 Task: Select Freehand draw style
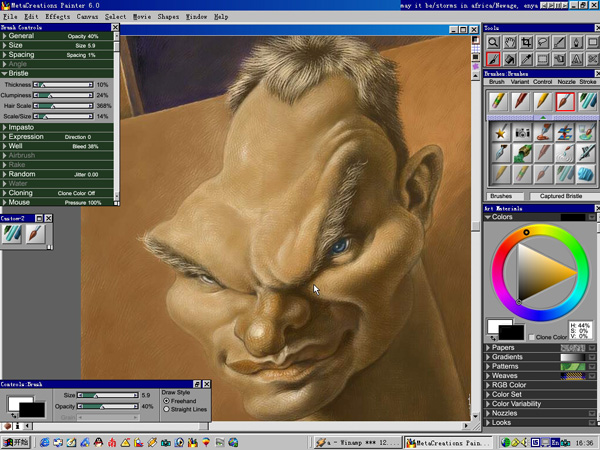166,401
